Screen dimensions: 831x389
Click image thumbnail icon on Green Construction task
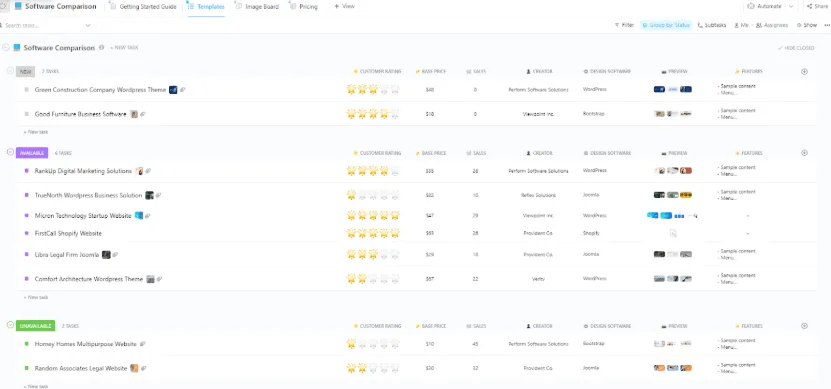173,90
